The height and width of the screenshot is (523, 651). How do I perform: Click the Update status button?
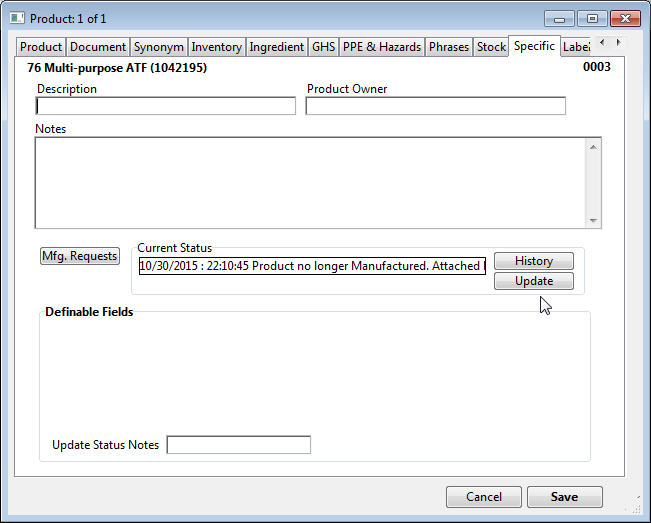tap(533, 281)
